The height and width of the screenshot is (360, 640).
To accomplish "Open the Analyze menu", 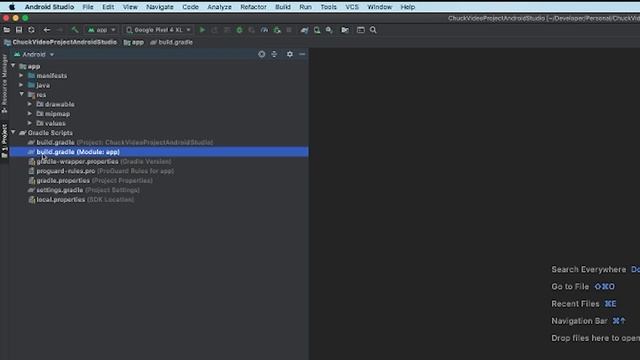I will coord(219,7).
